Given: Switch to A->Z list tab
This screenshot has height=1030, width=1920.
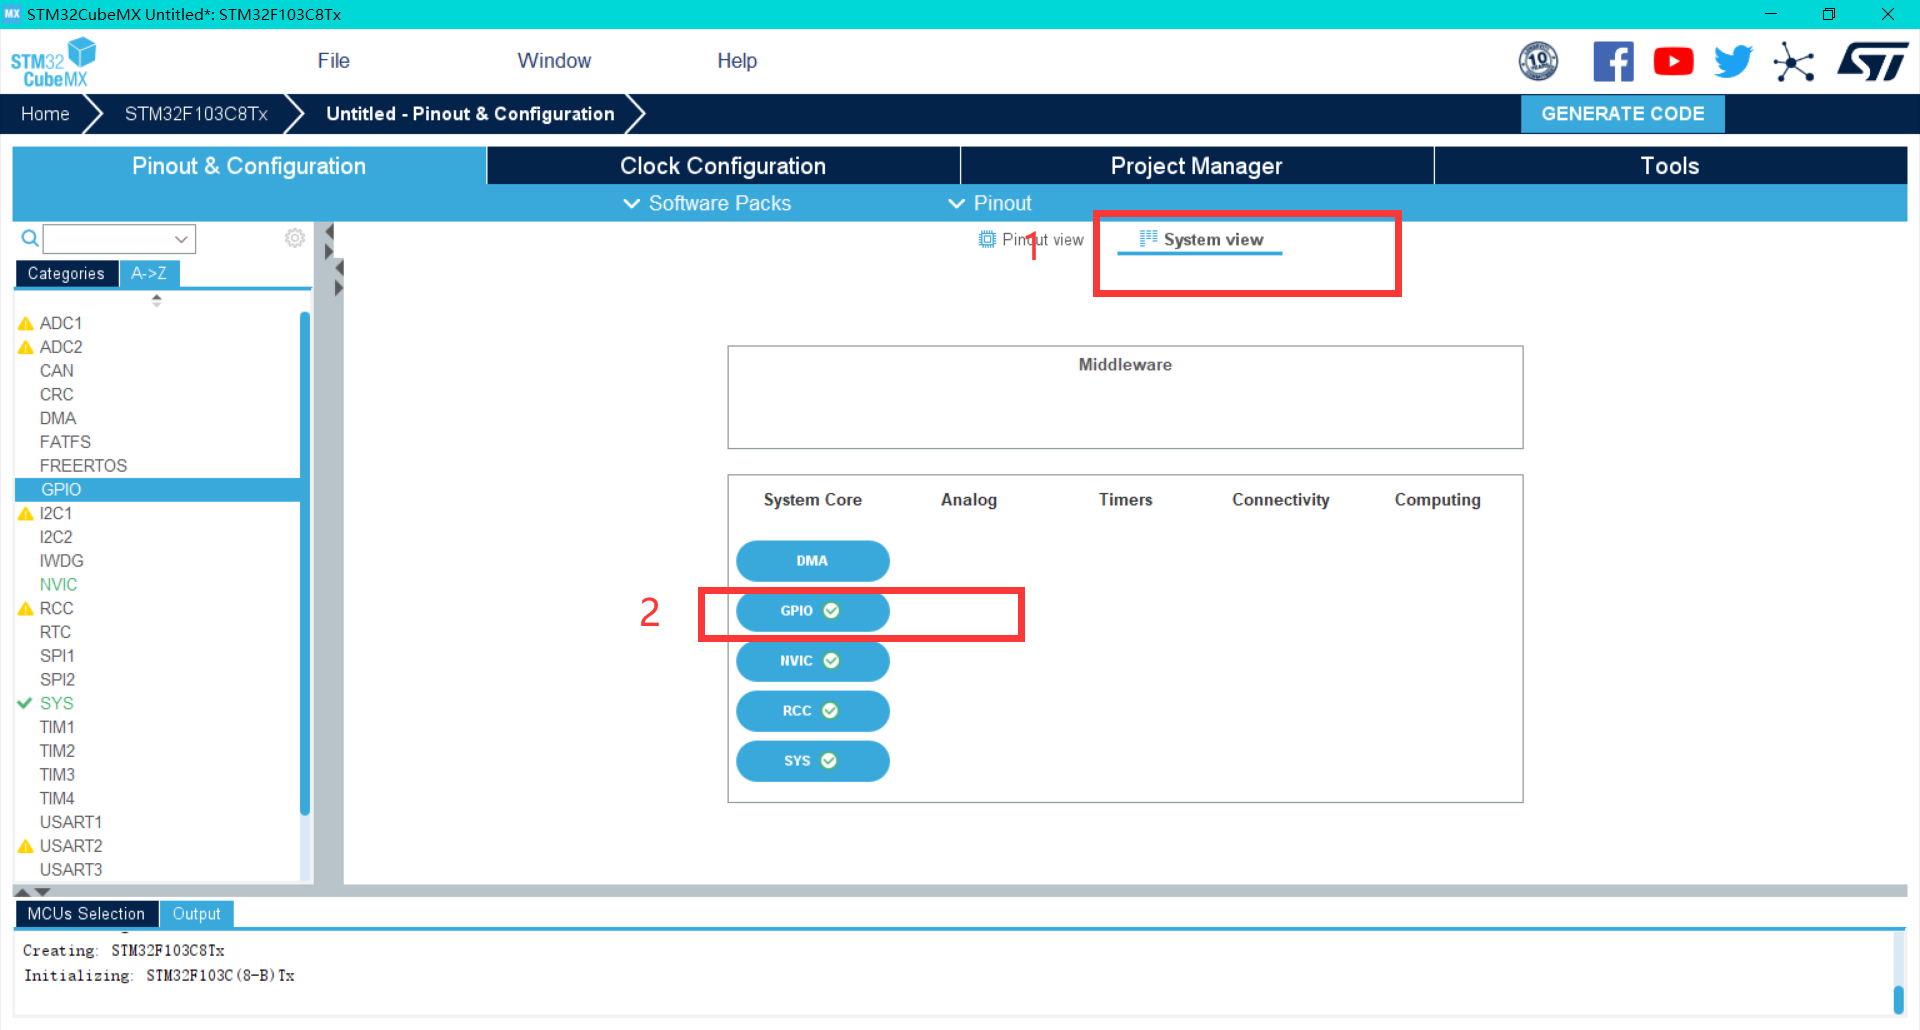Looking at the screenshot, I should pos(149,274).
